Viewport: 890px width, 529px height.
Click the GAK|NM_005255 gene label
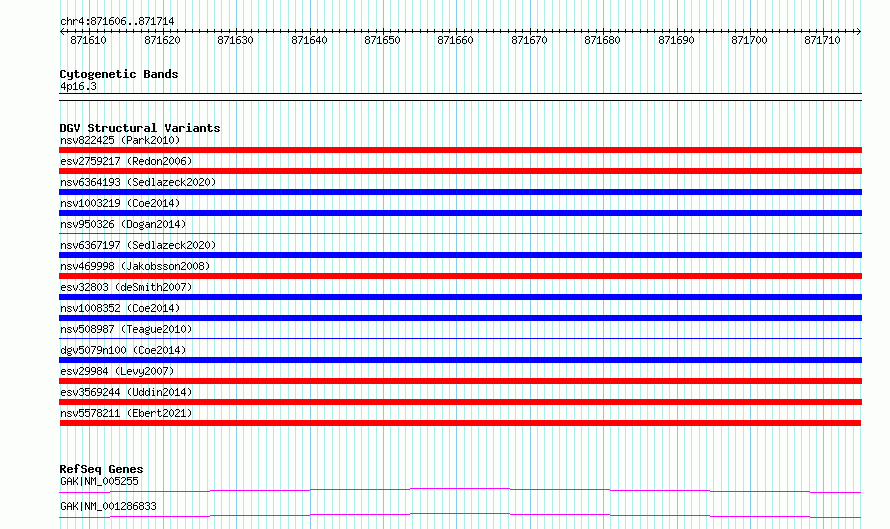(99, 481)
